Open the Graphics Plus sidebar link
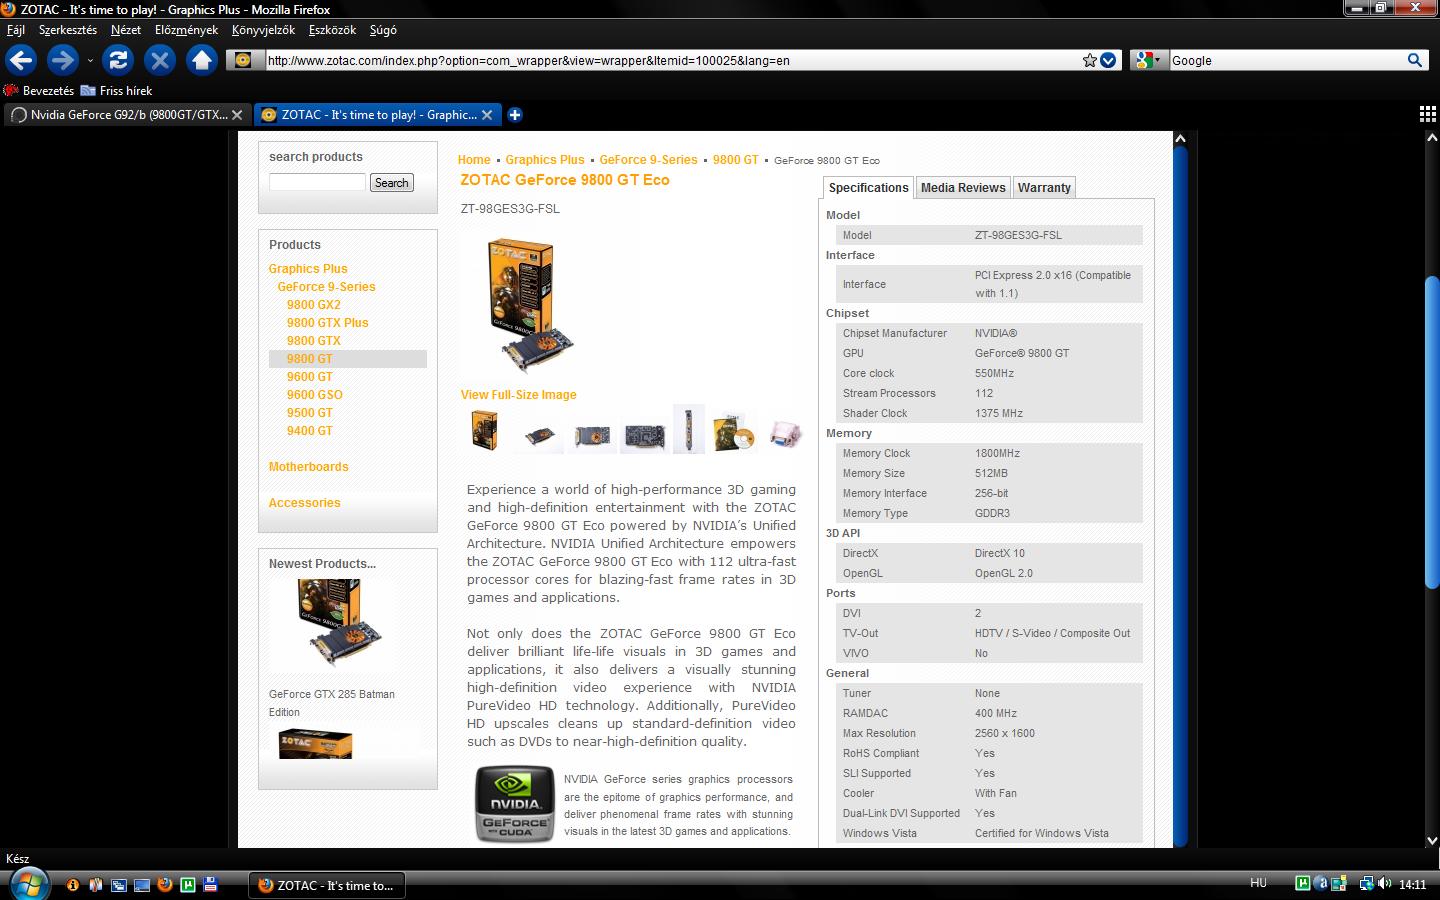Image resolution: width=1440 pixels, height=900 pixels. 308,269
